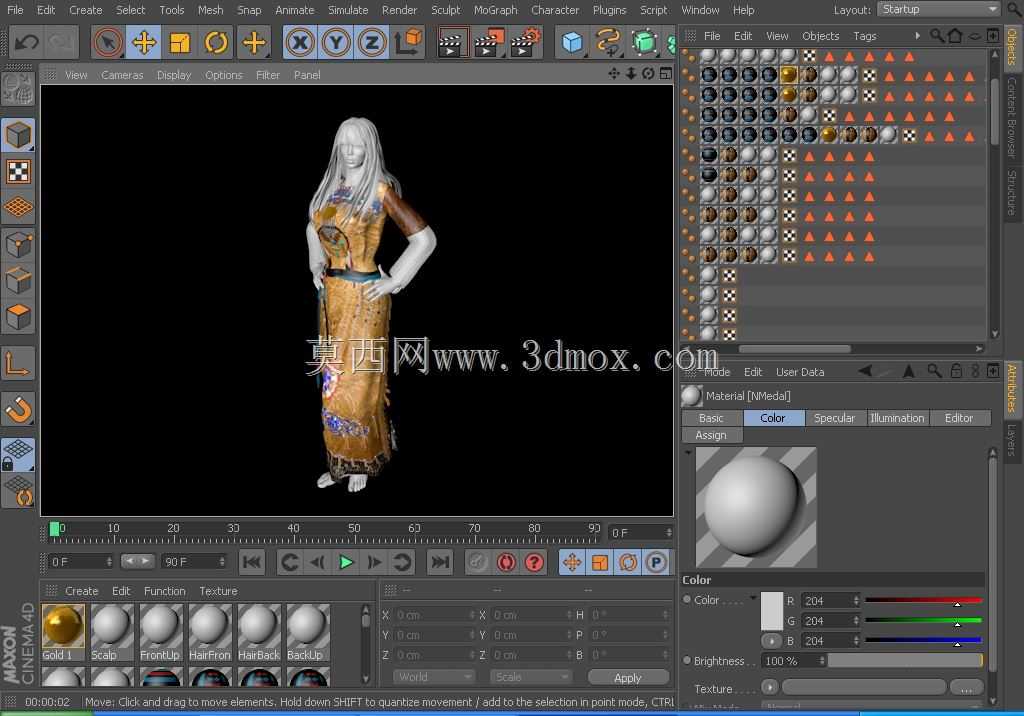Select Model mode cube icon

18,135
